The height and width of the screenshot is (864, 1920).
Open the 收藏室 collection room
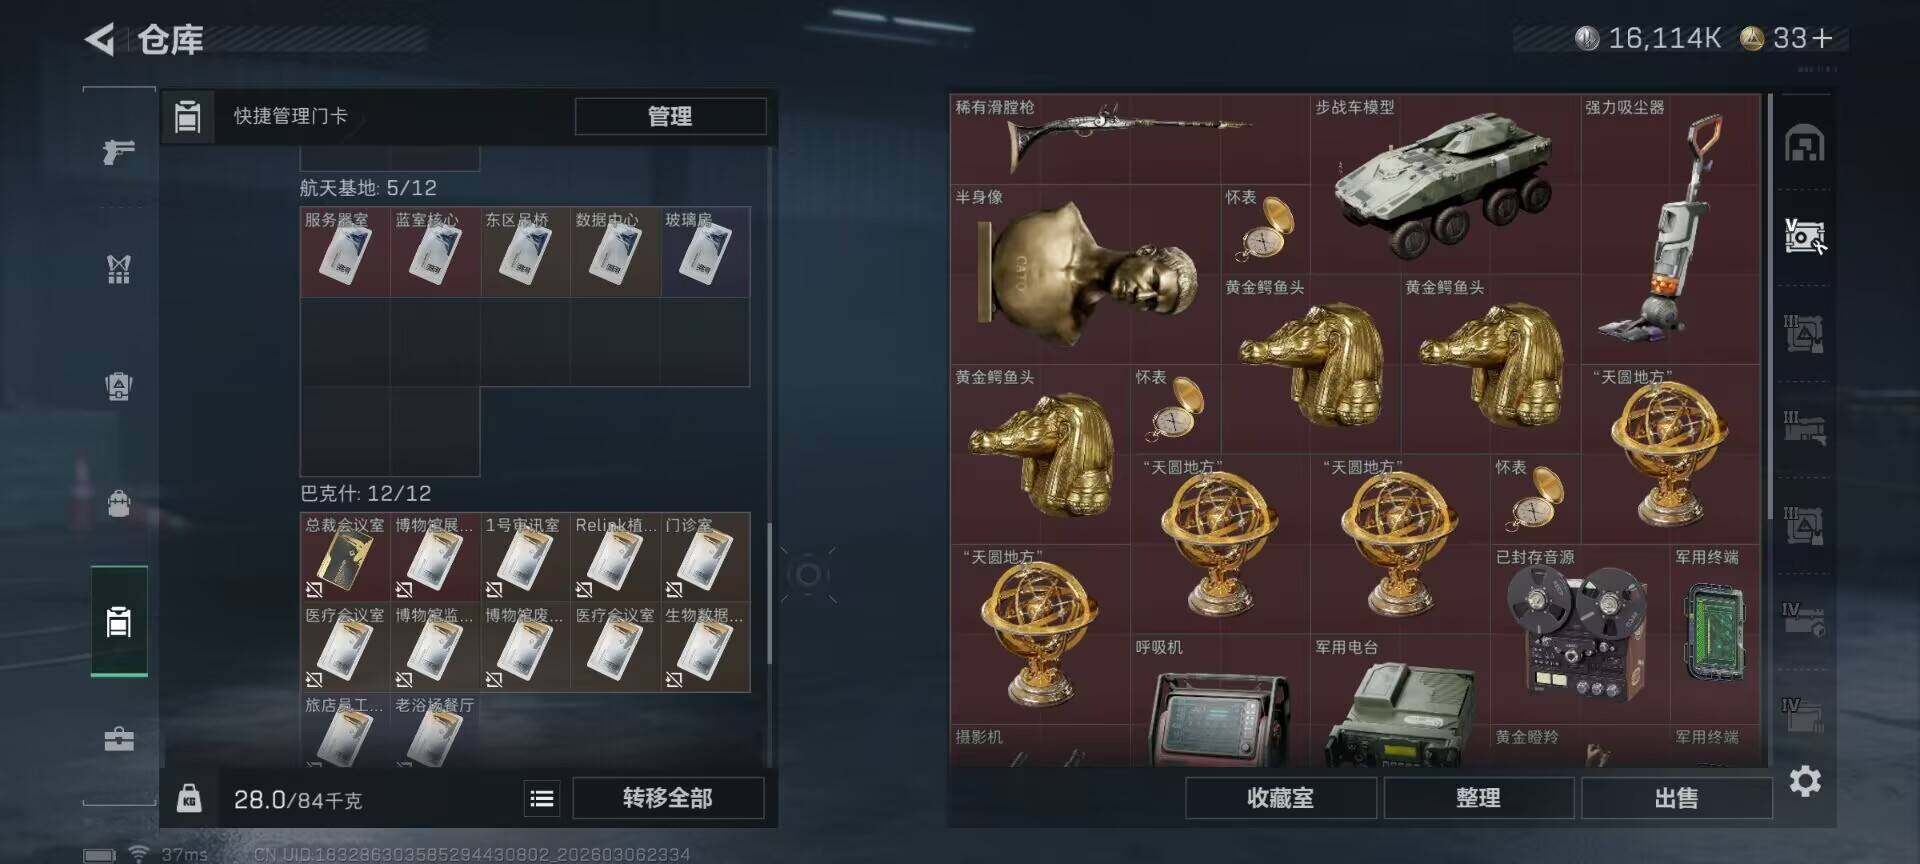pyautogui.click(x=1280, y=798)
